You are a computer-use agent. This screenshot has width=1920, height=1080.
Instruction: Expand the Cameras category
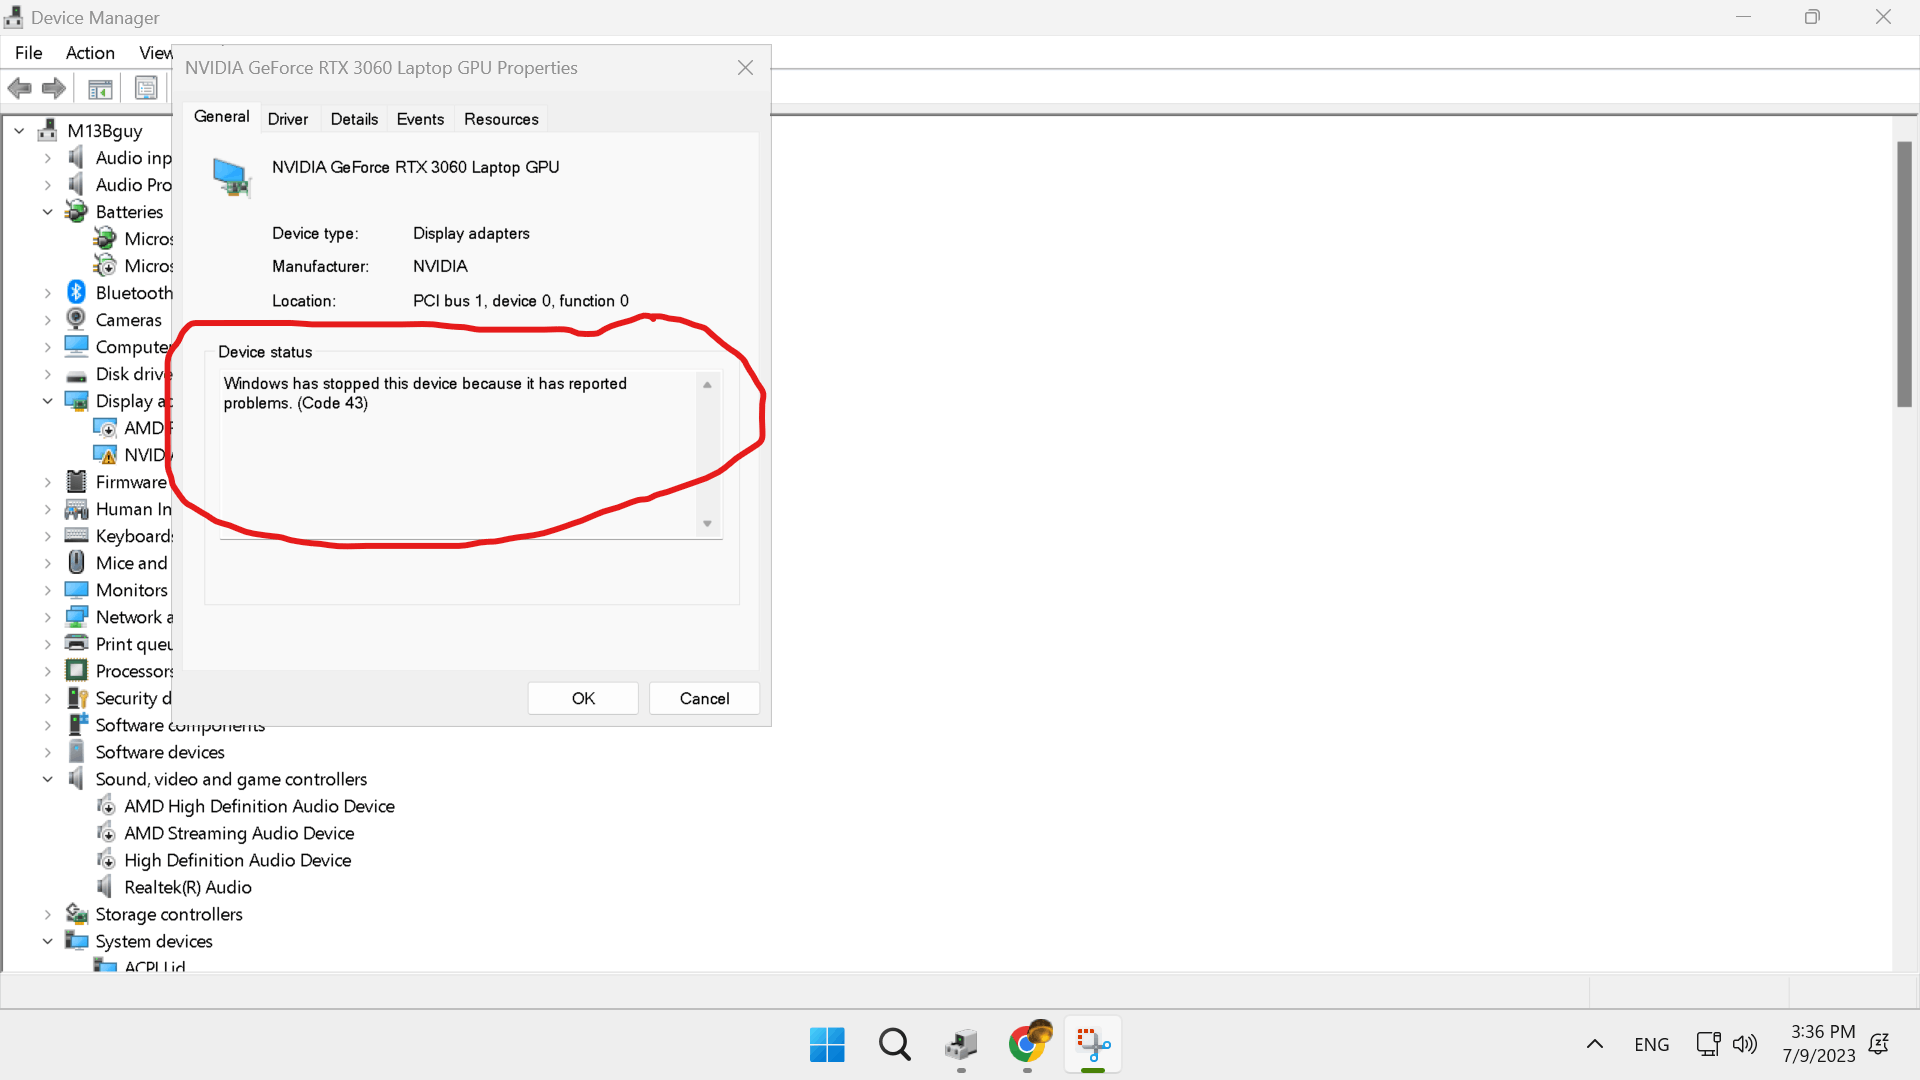point(47,319)
